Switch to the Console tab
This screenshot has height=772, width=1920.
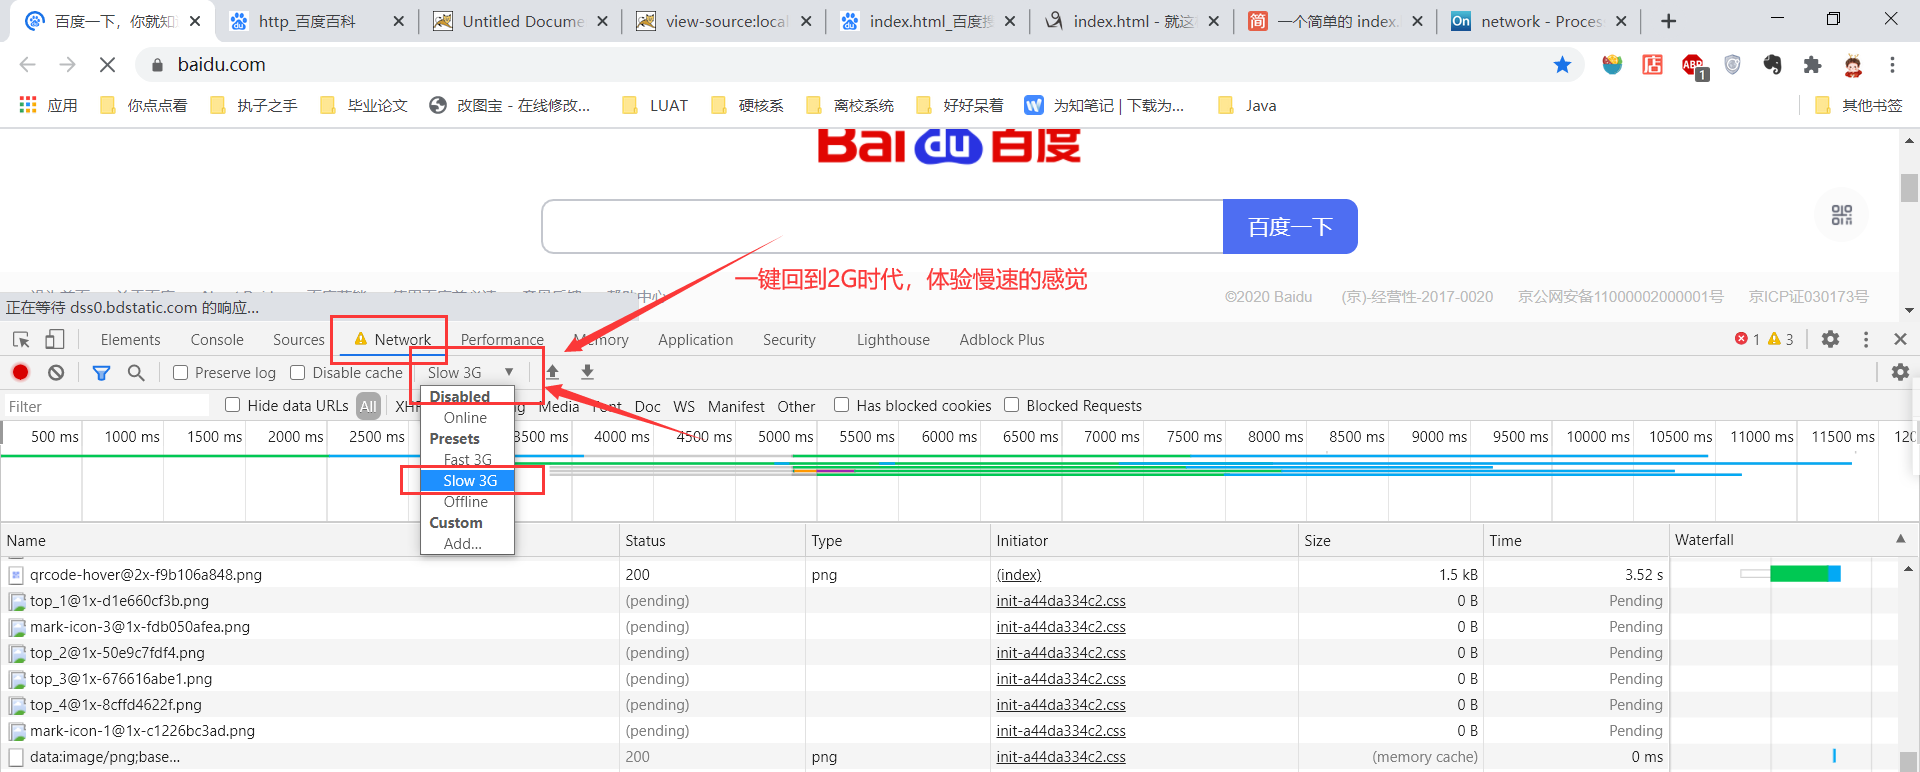[x=217, y=340]
